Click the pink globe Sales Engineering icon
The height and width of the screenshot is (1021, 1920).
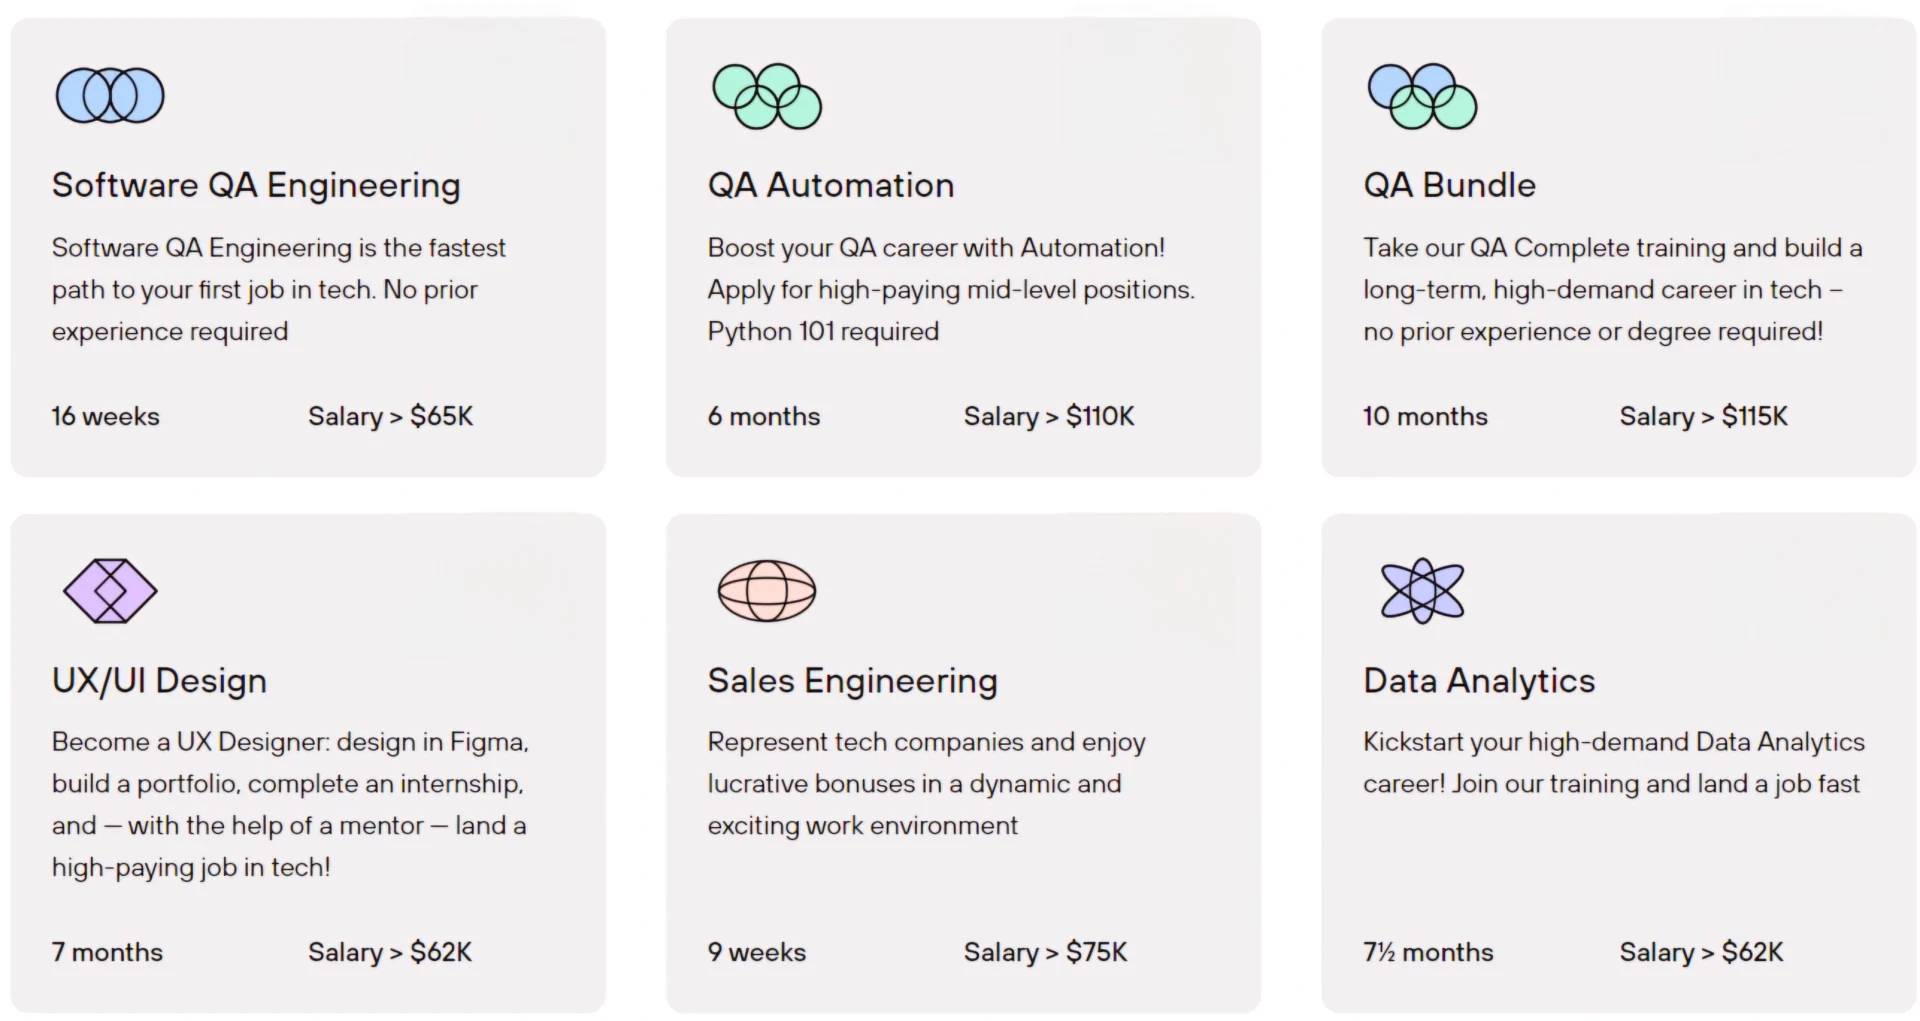(767, 591)
